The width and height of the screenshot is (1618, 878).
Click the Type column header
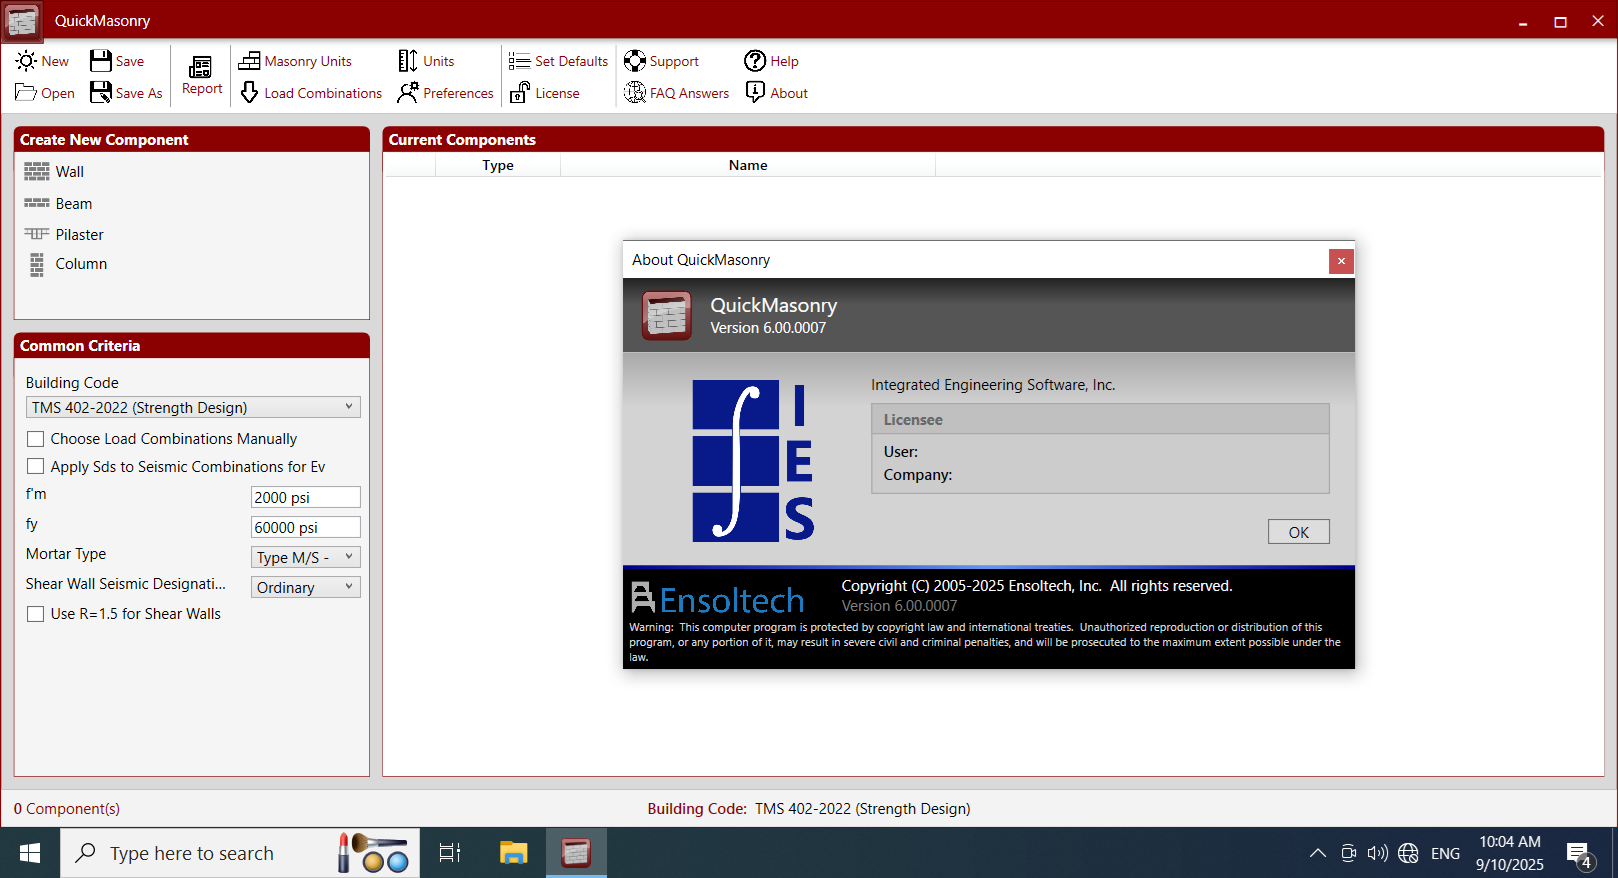498,166
